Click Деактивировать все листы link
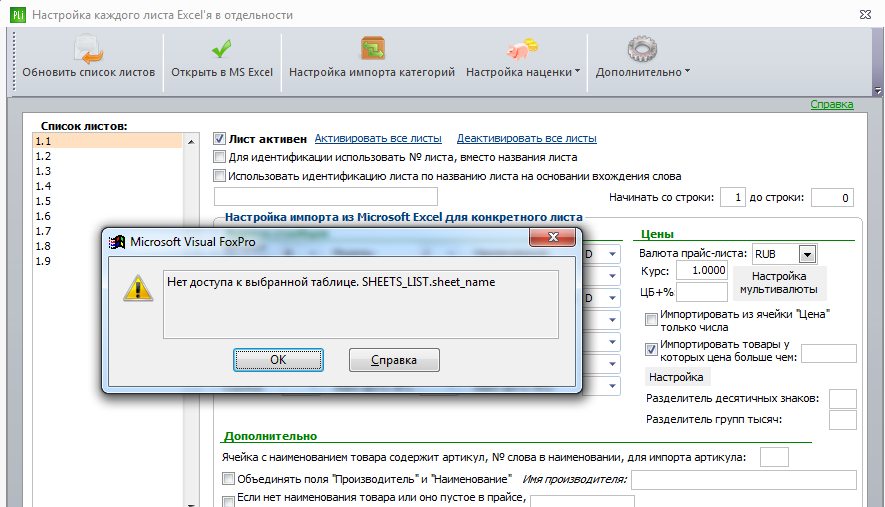This screenshot has height=507, width=885. [x=527, y=138]
